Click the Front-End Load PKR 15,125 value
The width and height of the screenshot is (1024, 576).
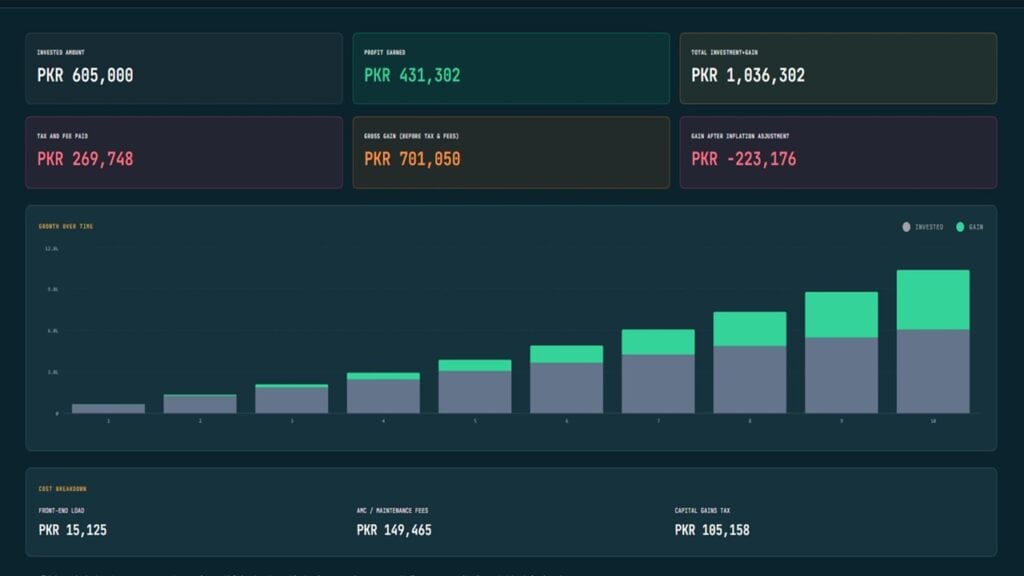click(72, 530)
